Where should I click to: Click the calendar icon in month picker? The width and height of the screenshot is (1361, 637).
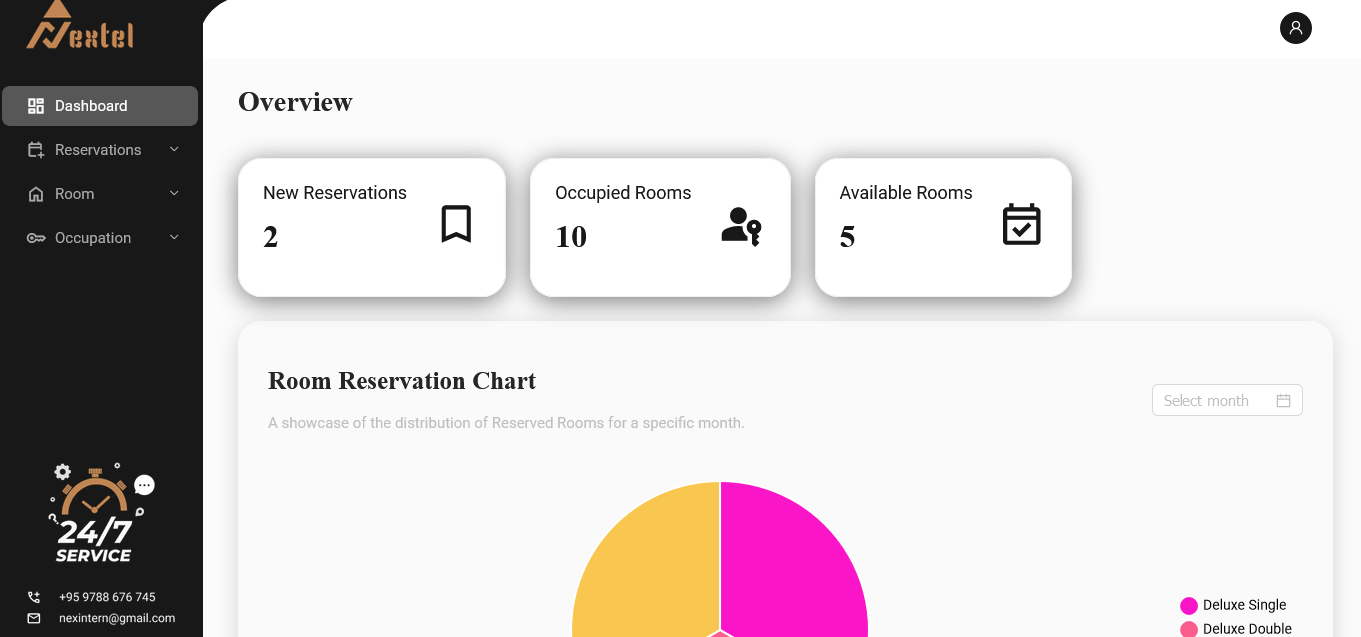coord(1283,401)
